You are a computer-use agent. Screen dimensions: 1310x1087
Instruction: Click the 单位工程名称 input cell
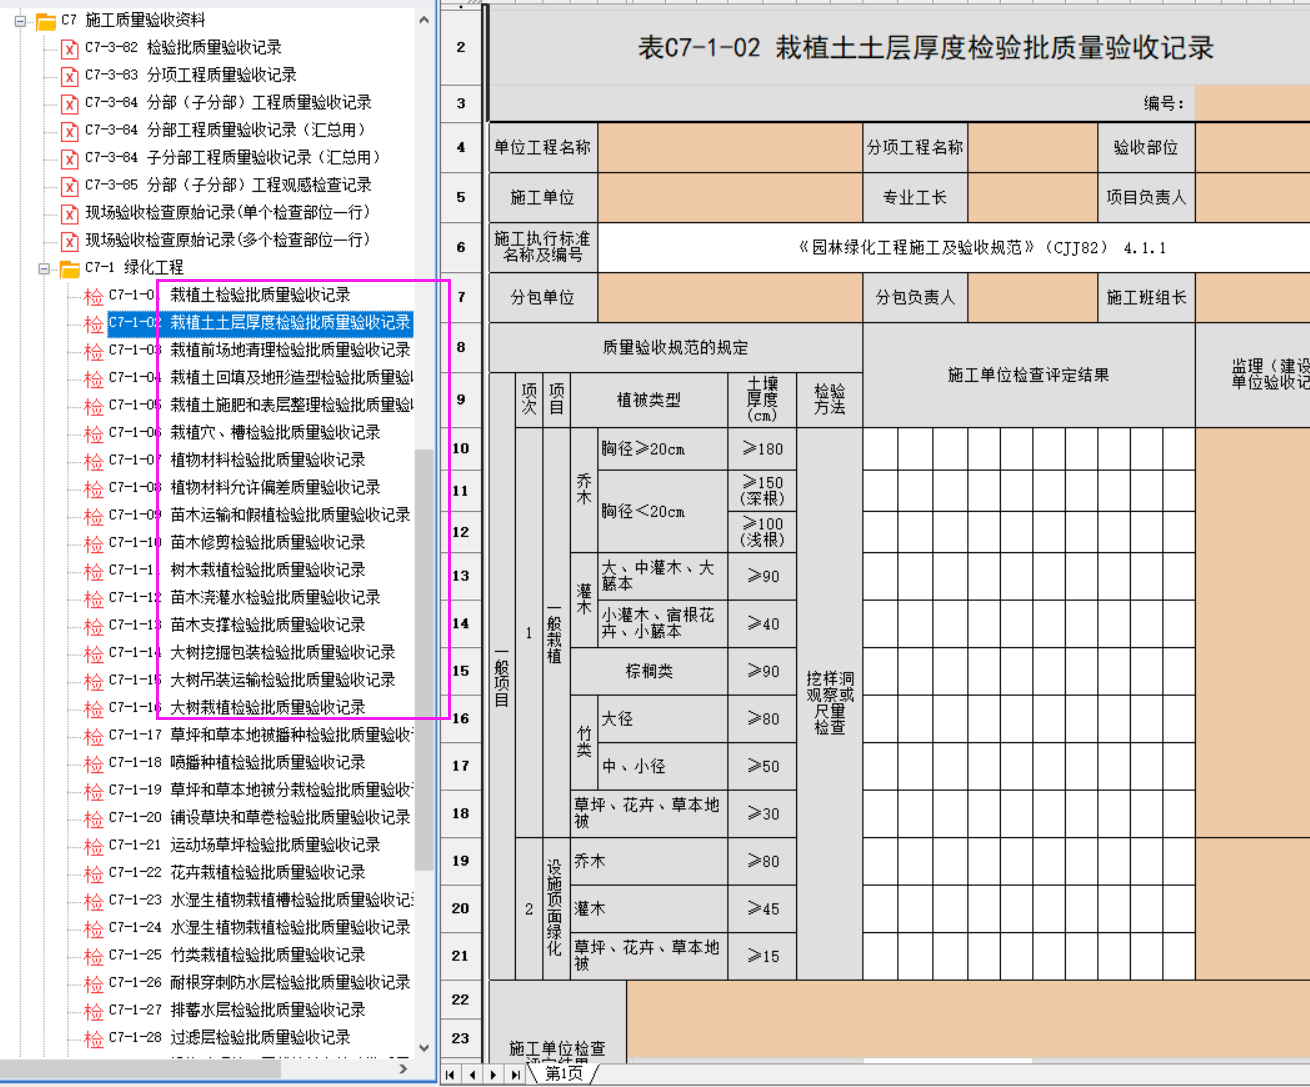(x=730, y=148)
